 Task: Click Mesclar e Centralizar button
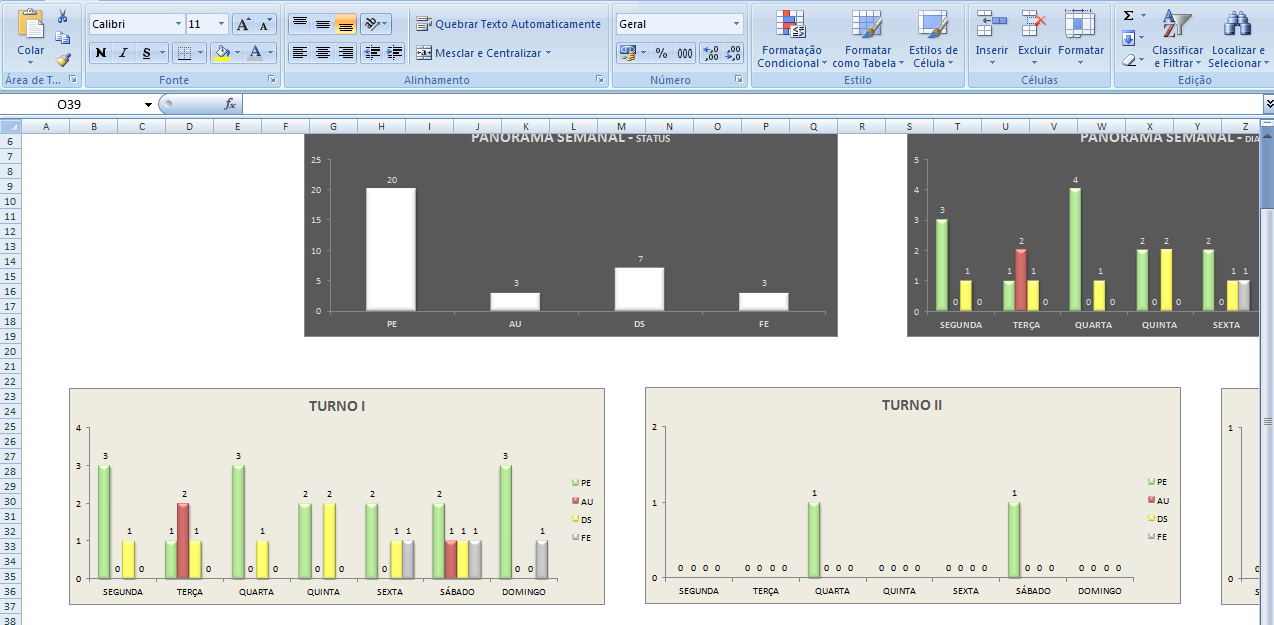(484, 53)
